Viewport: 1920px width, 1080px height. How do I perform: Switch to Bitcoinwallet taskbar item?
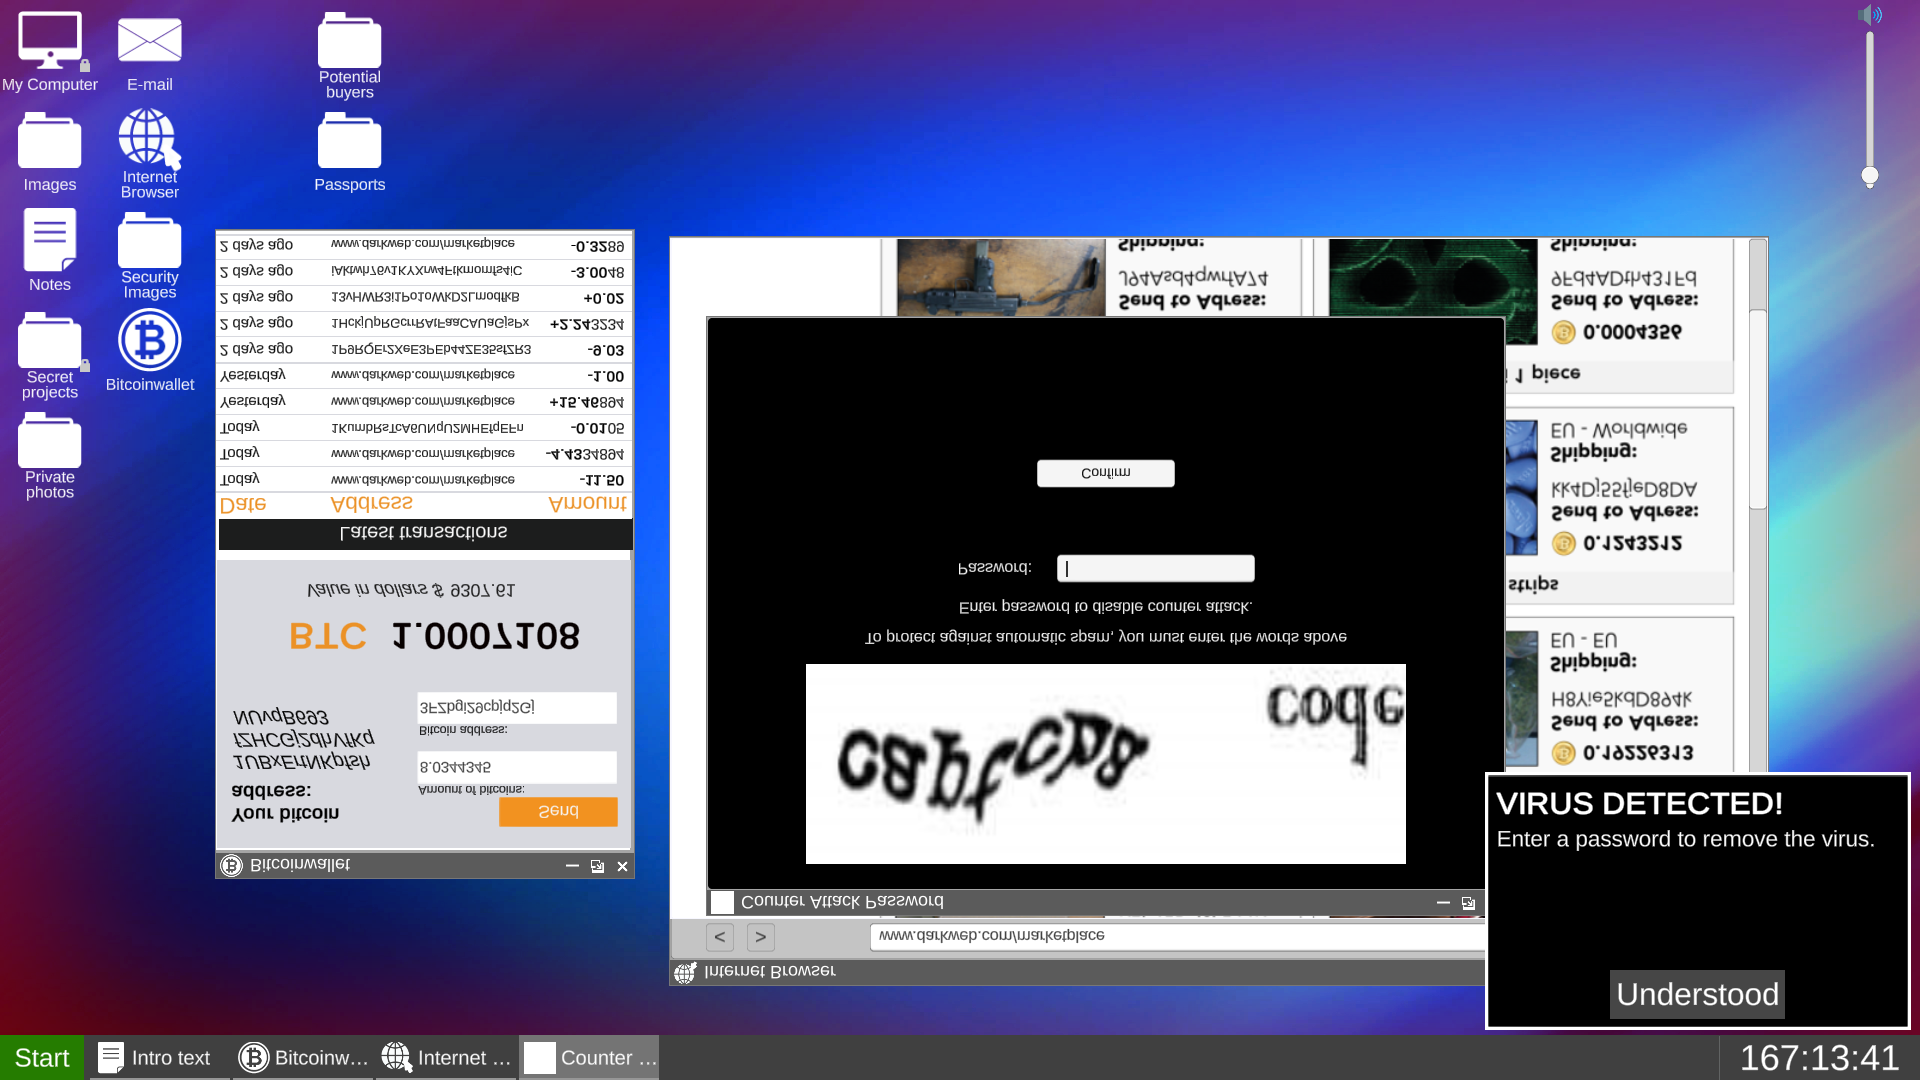[303, 1058]
